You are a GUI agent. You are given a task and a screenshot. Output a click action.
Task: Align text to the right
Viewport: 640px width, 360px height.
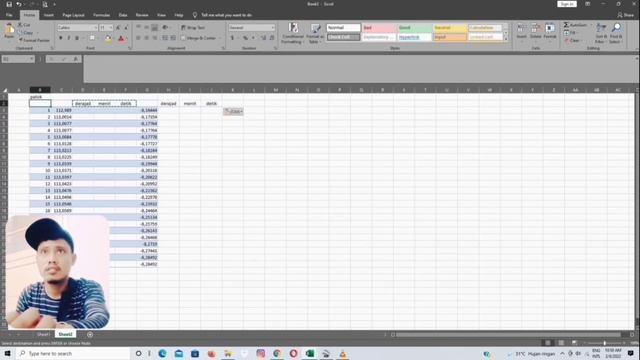tap(155, 38)
